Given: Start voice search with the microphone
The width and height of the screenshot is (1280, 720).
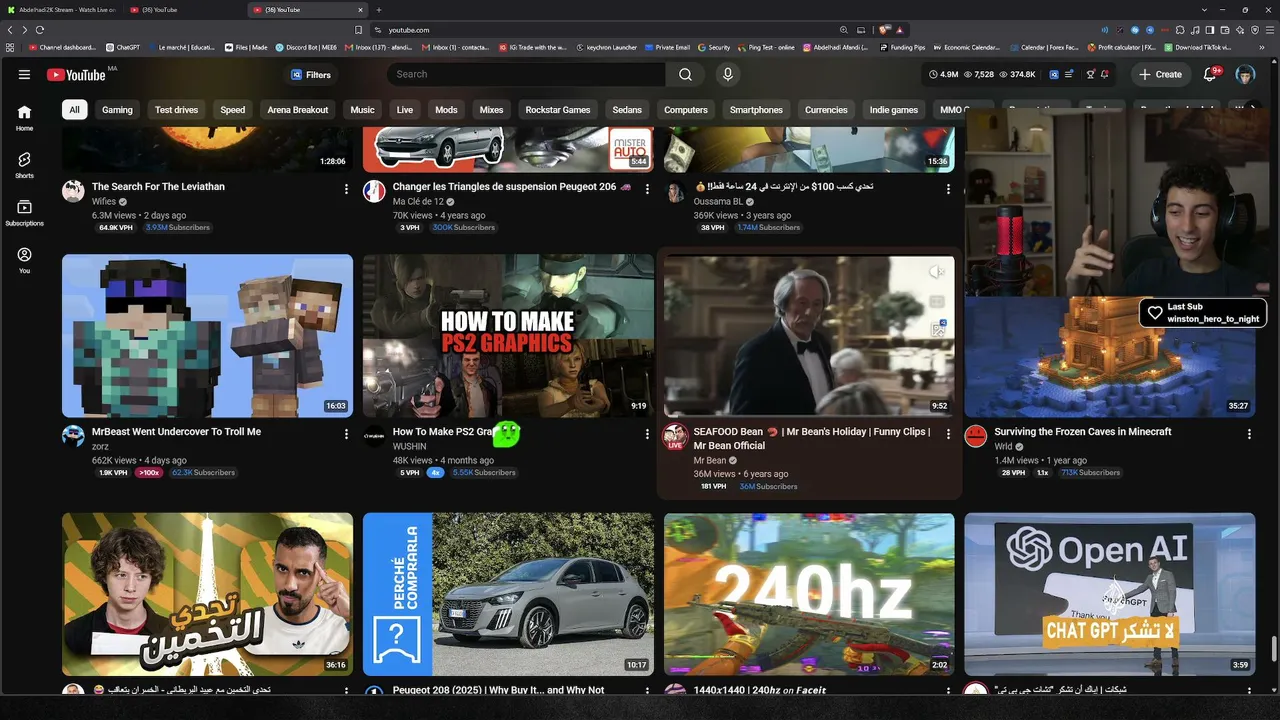Looking at the screenshot, I should pos(728,74).
